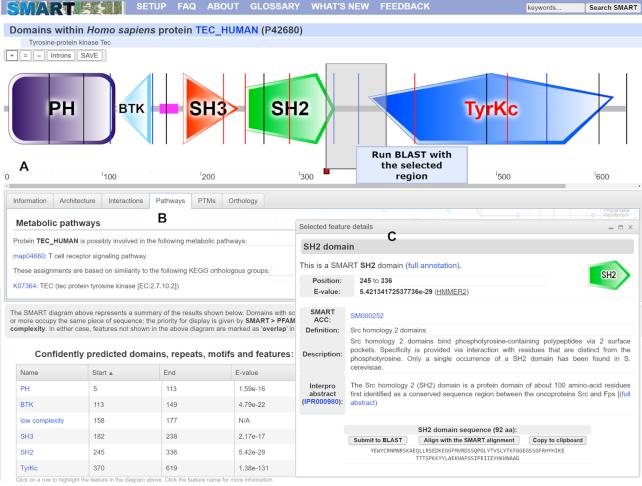Open the map04660 pathway link
642x486 pixels.
point(29,256)
